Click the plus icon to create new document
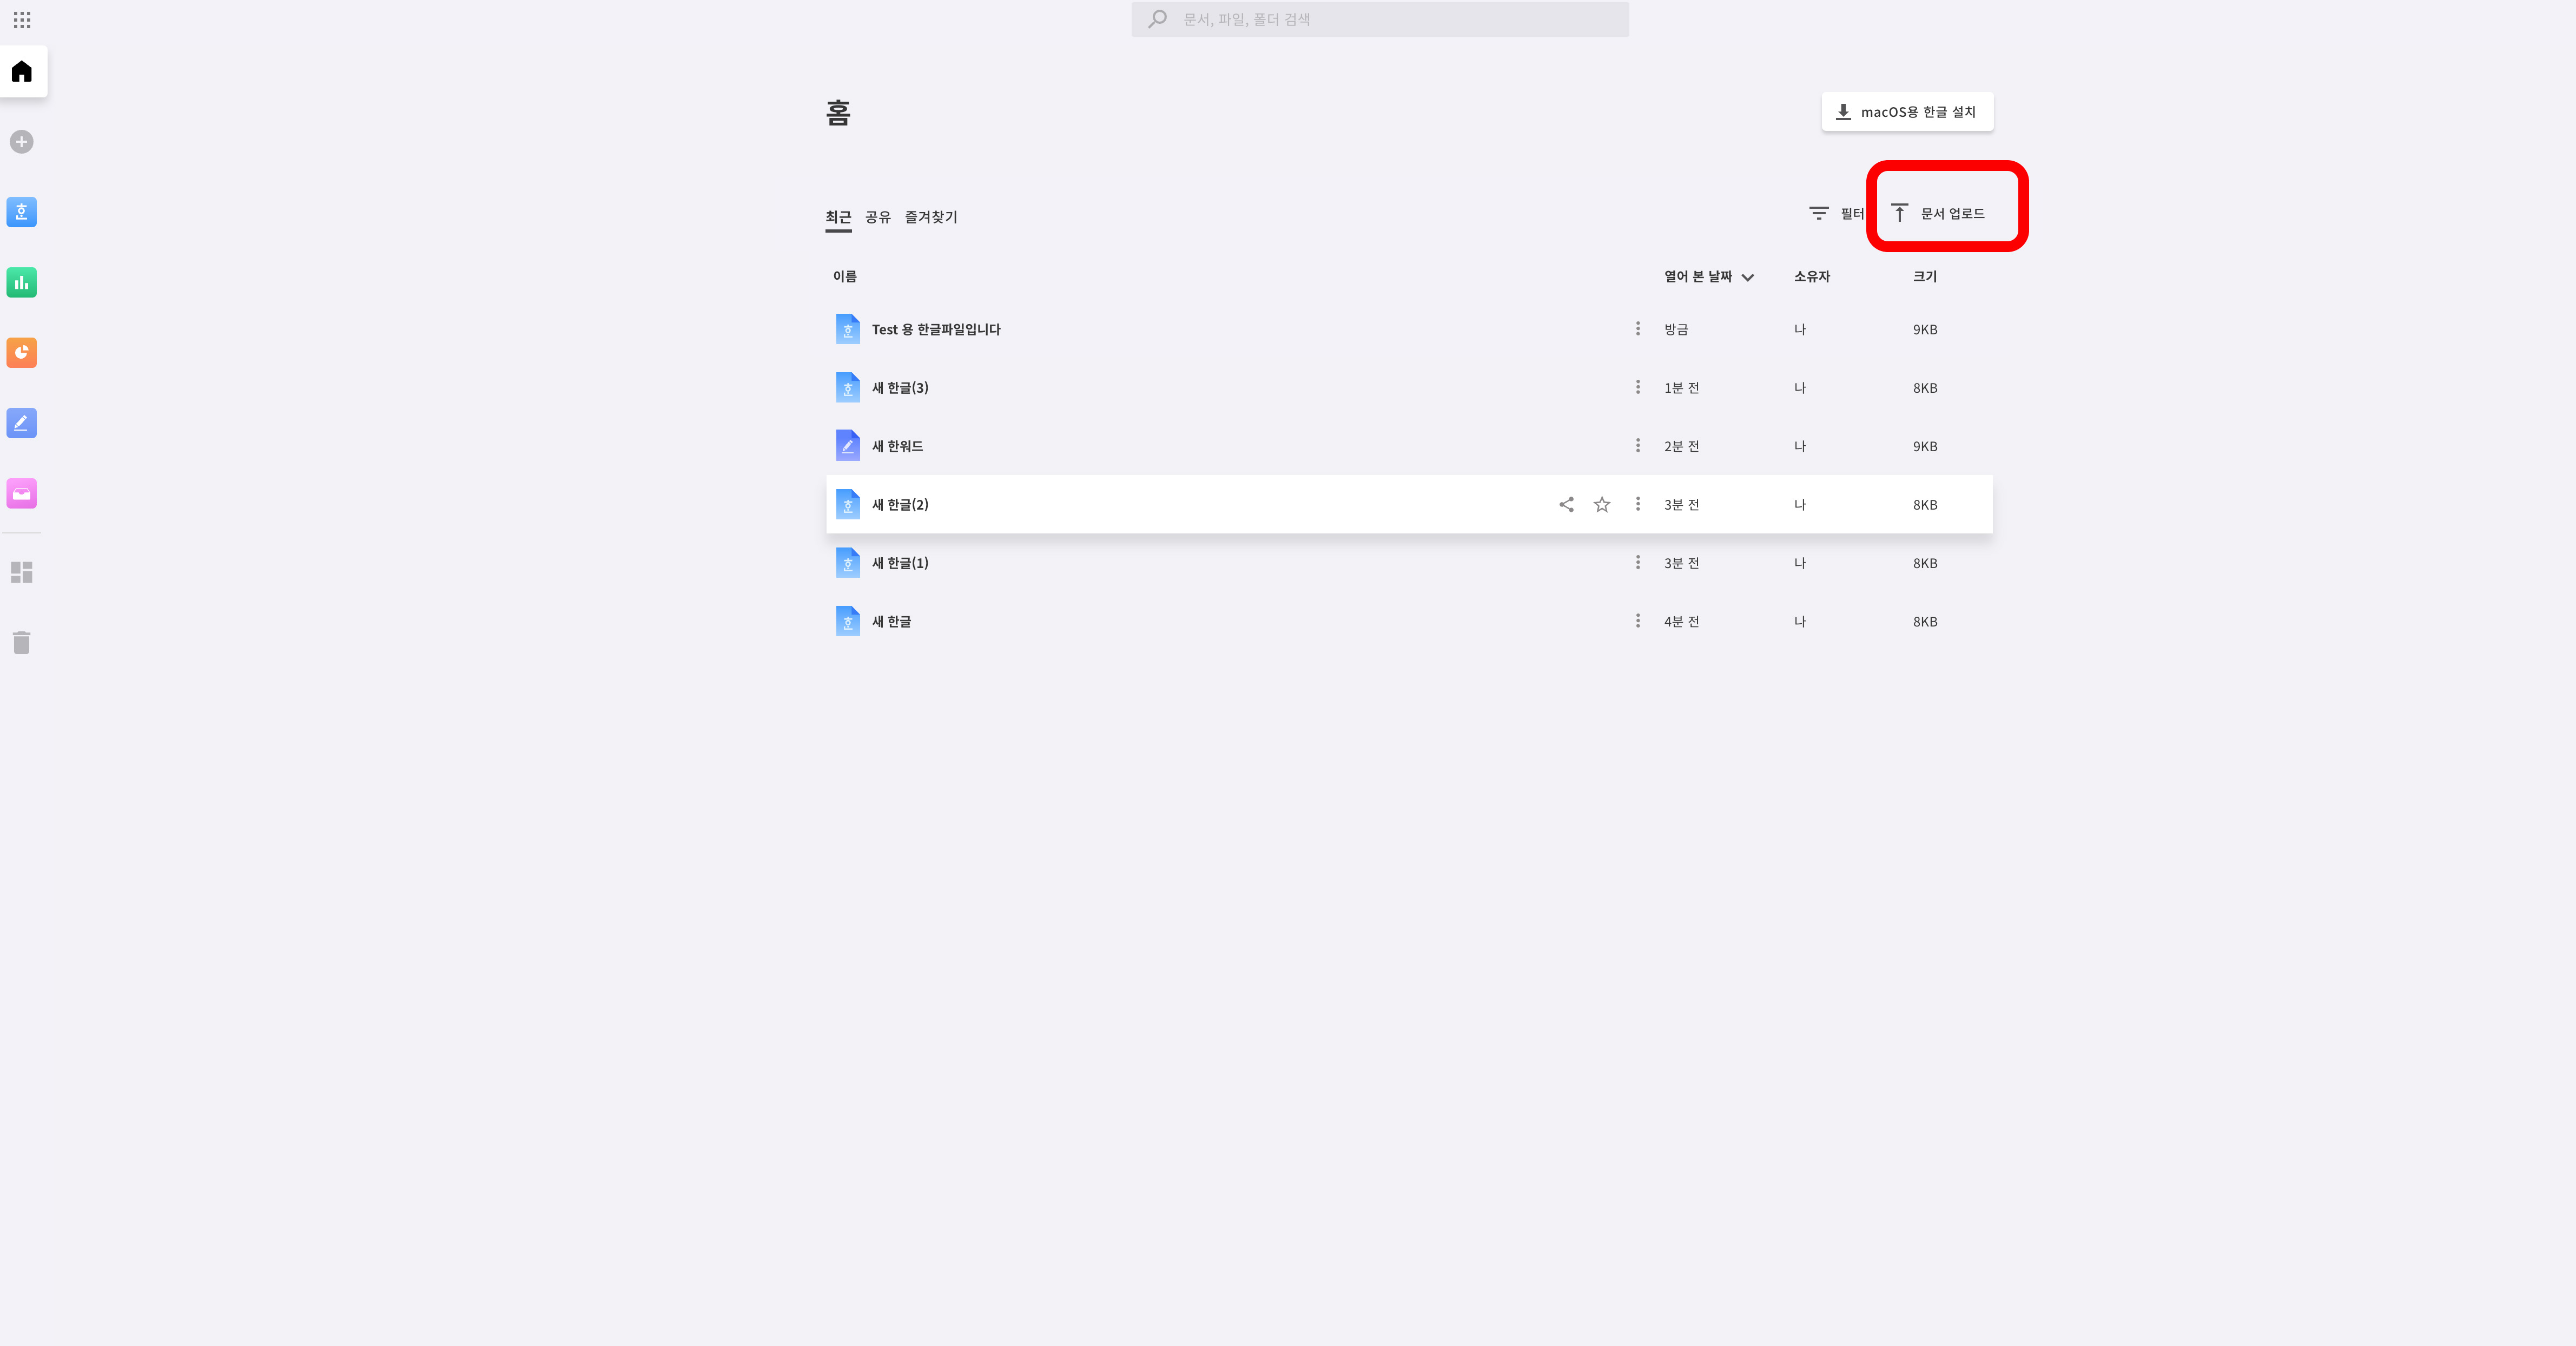 coord(22,142)
